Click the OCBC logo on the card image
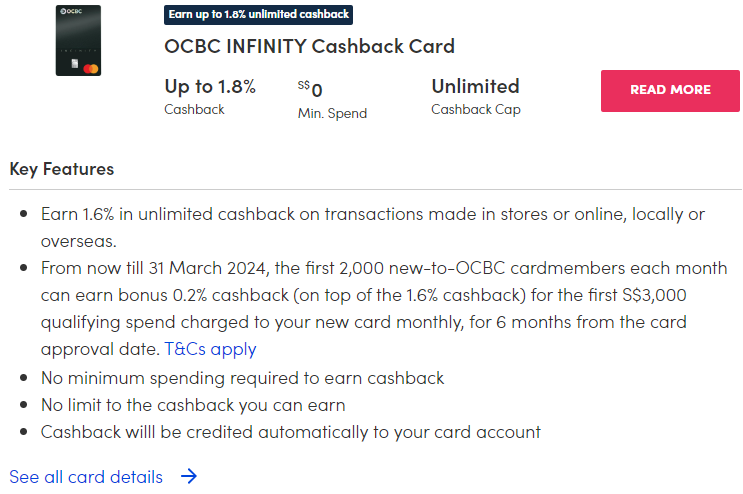The width and height of the screenshot is (743, 494). (73, 13)
